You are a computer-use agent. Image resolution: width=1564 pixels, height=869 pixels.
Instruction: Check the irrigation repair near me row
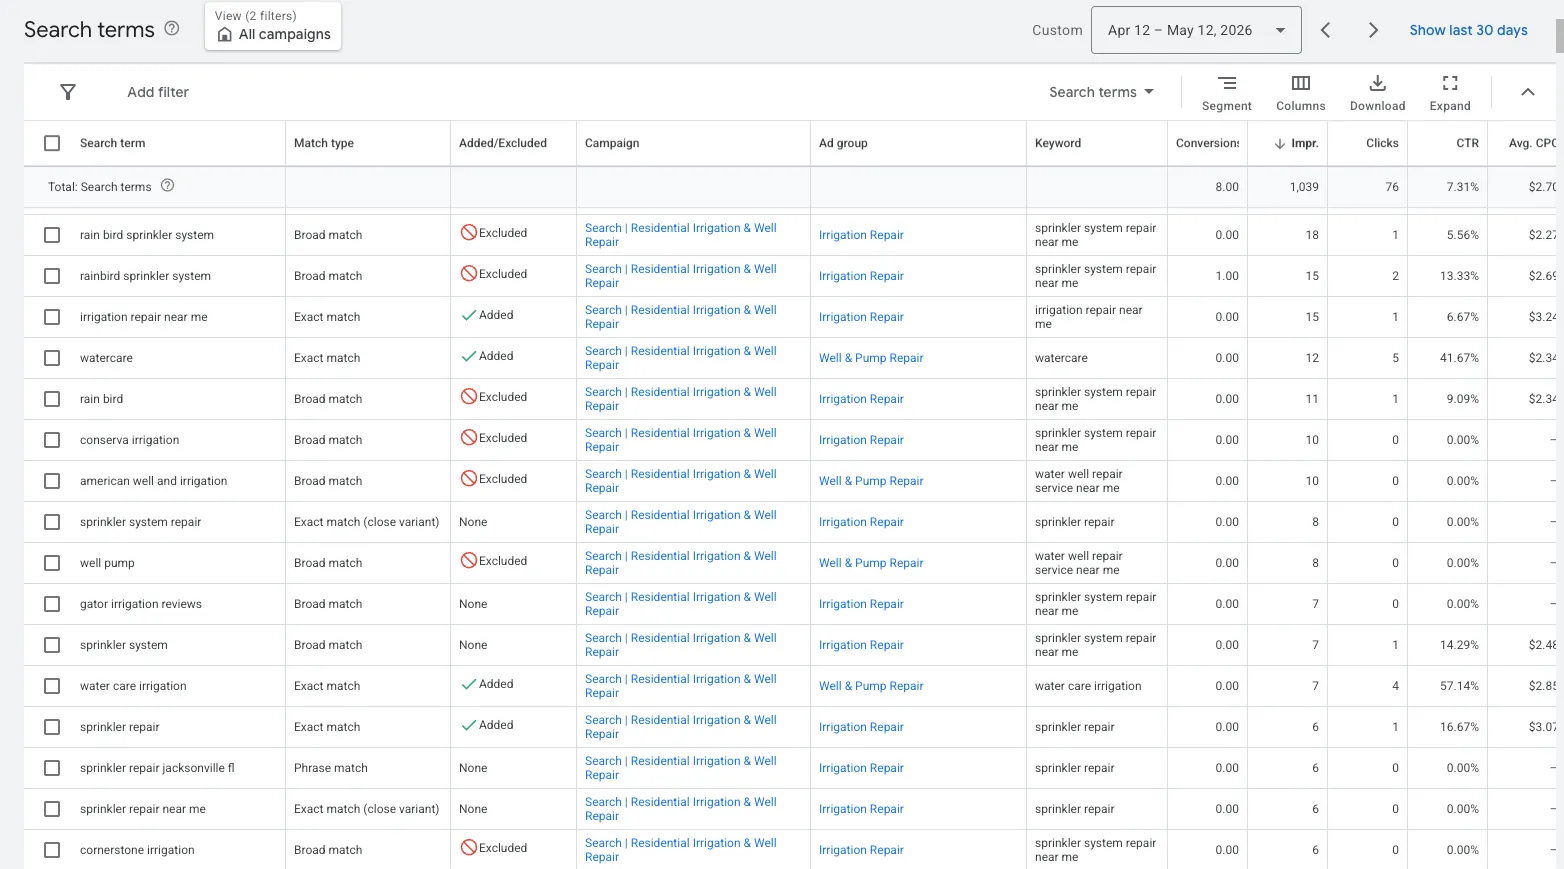[x=52, y=317]
